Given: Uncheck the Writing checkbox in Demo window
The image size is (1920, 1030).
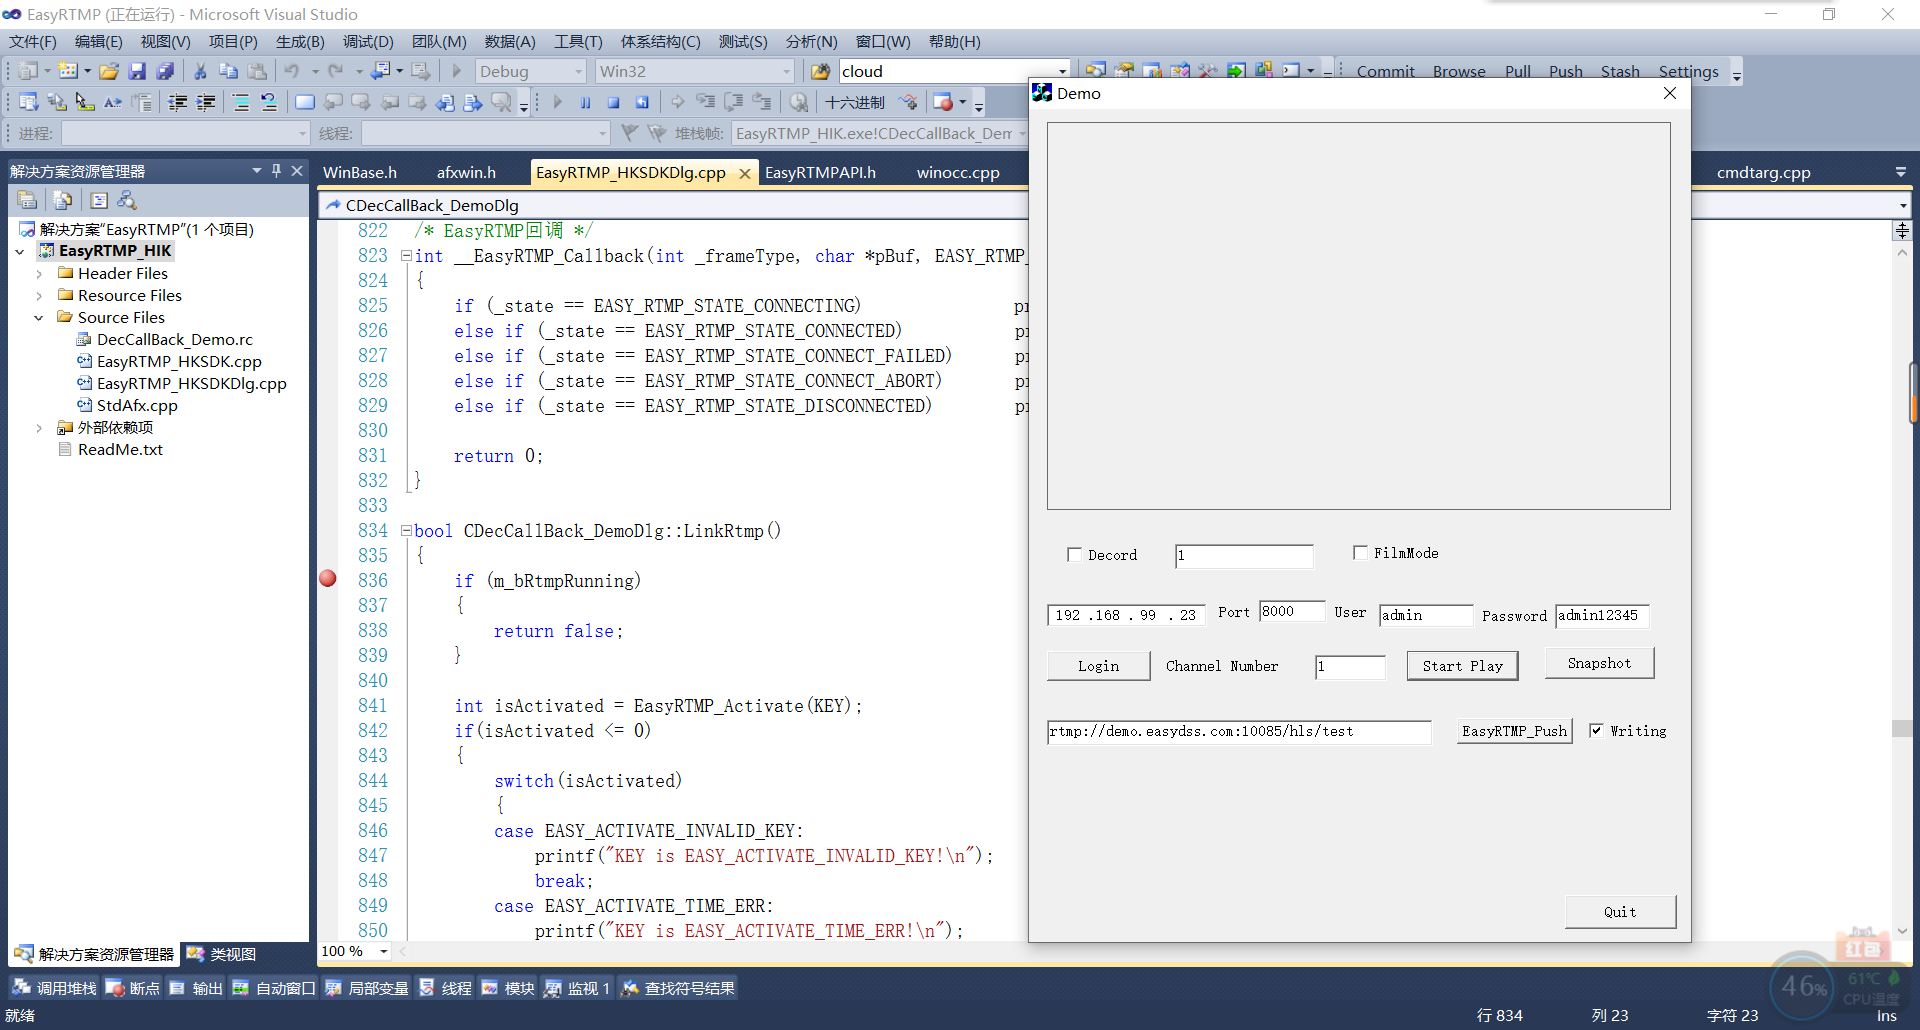Looking at the screenshot, I should (x=1596, y=730).
